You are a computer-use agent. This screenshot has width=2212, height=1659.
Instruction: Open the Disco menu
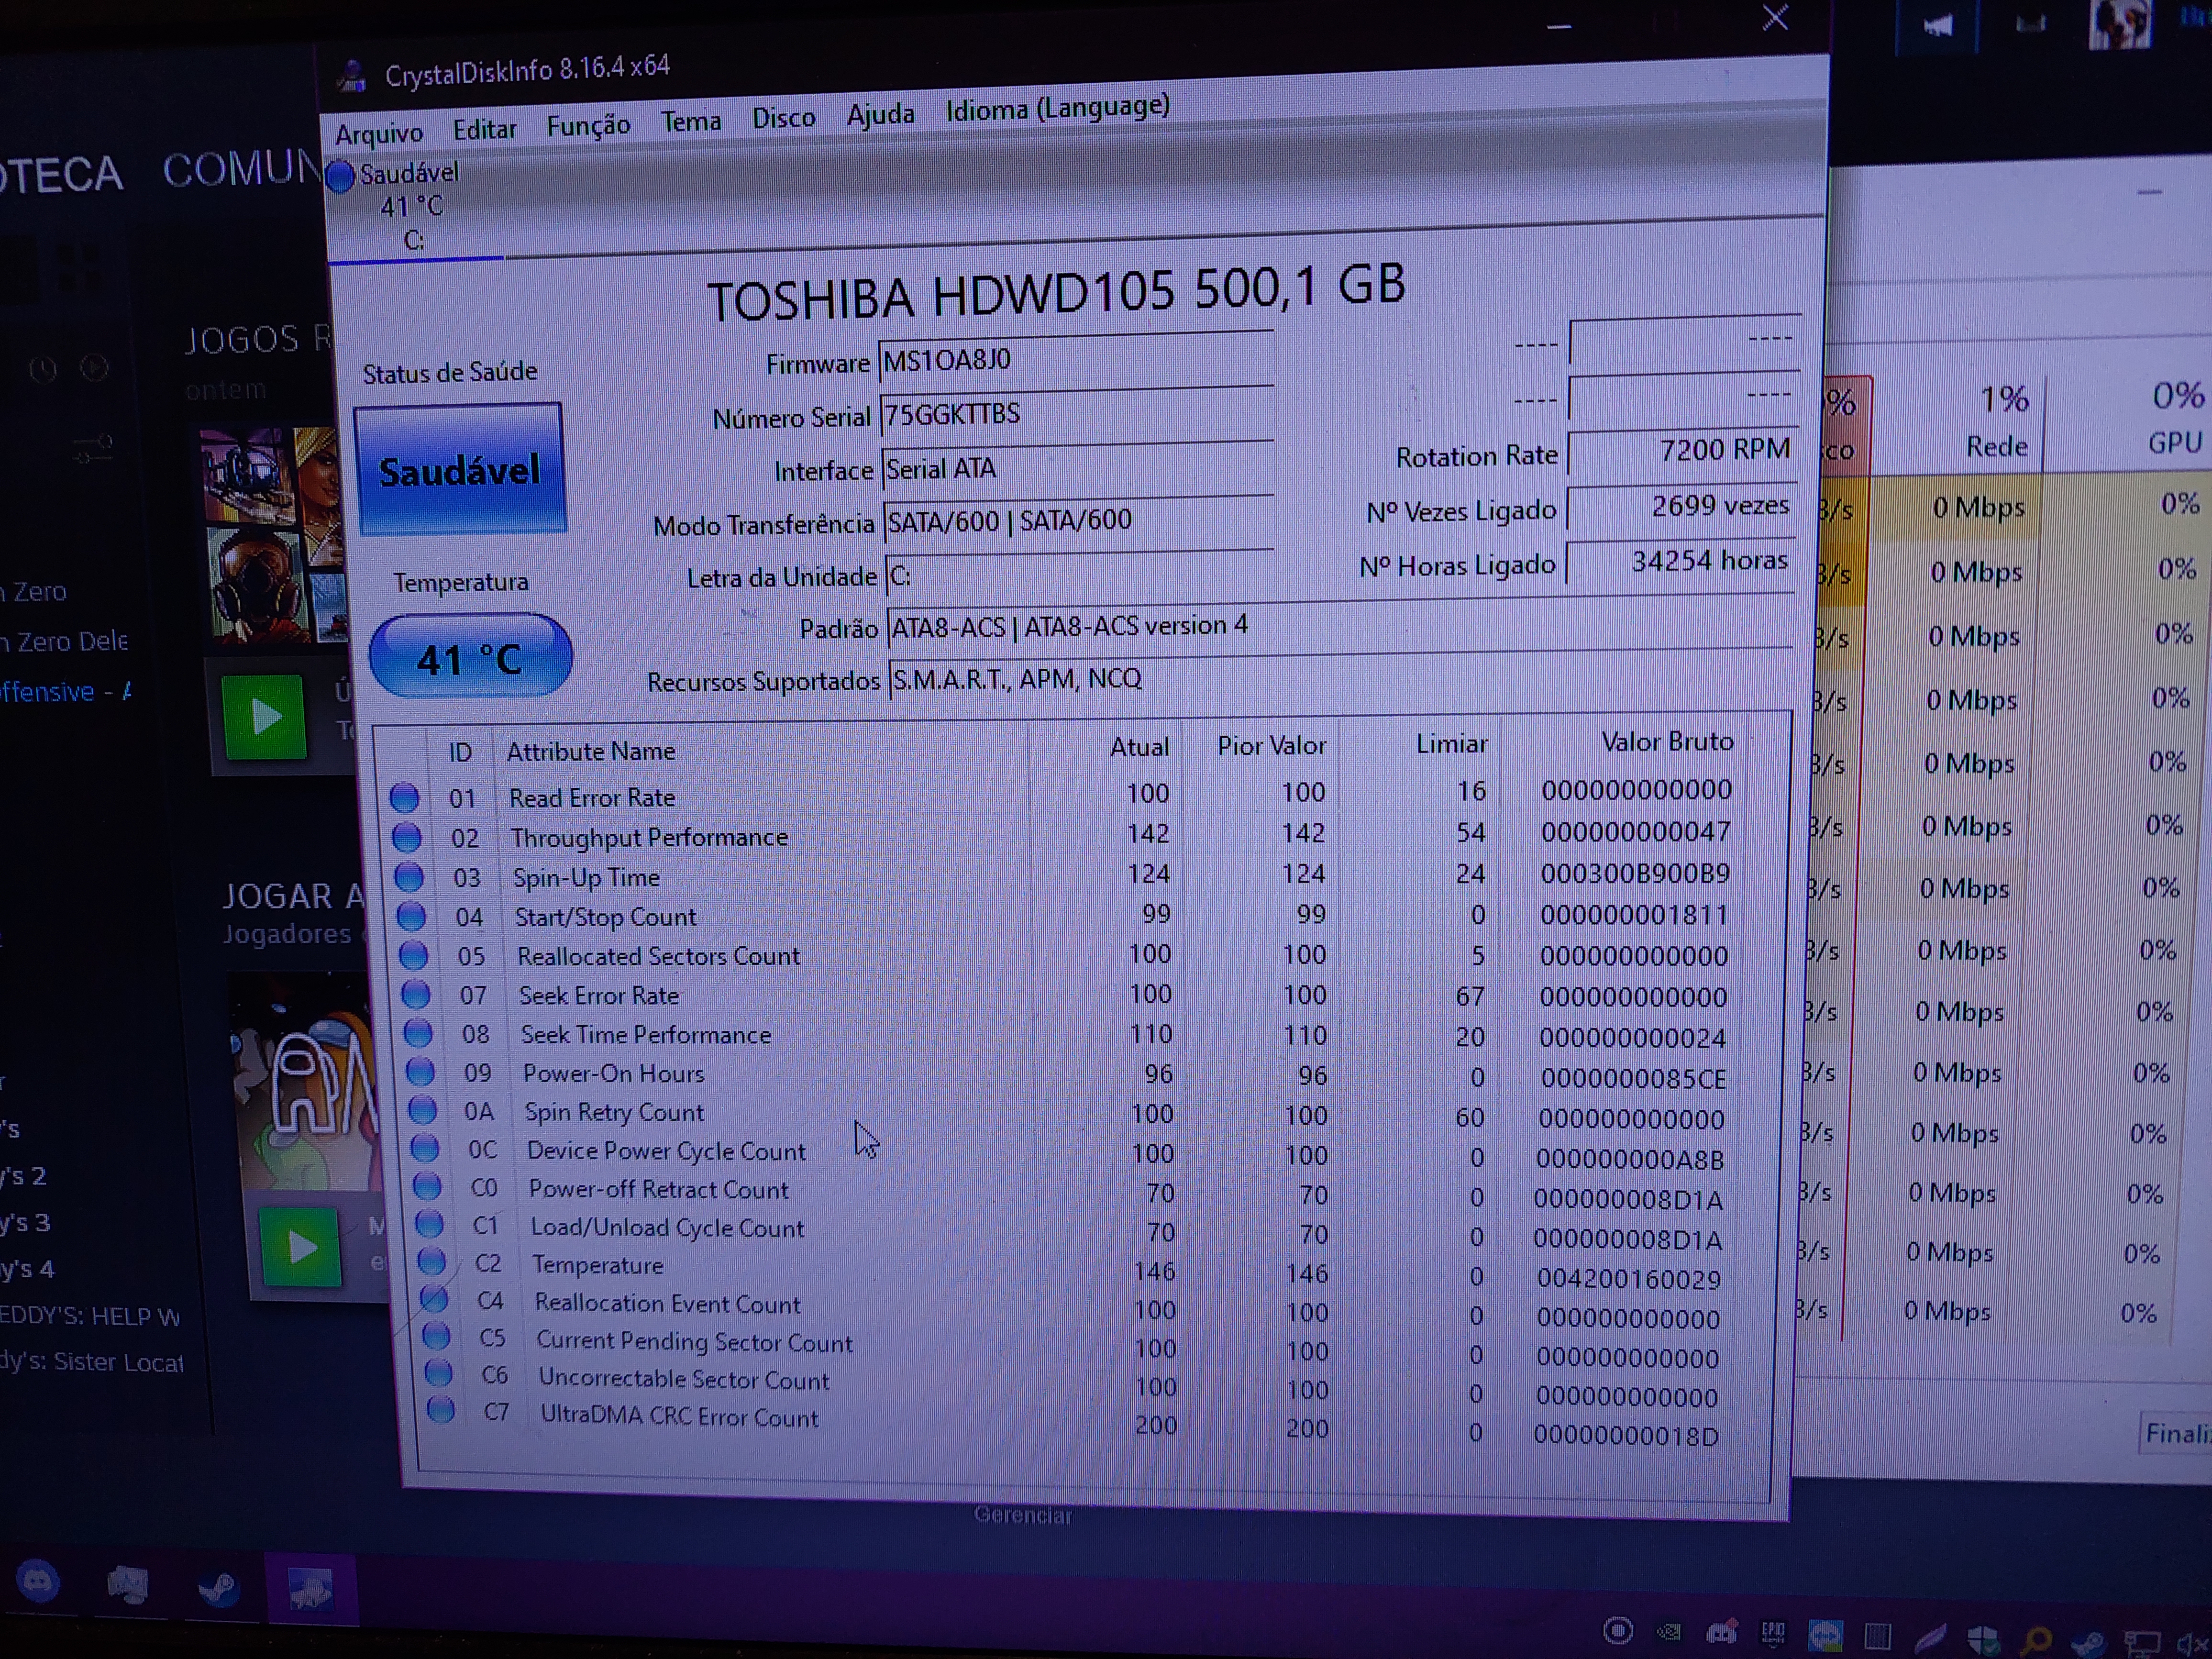783,118
